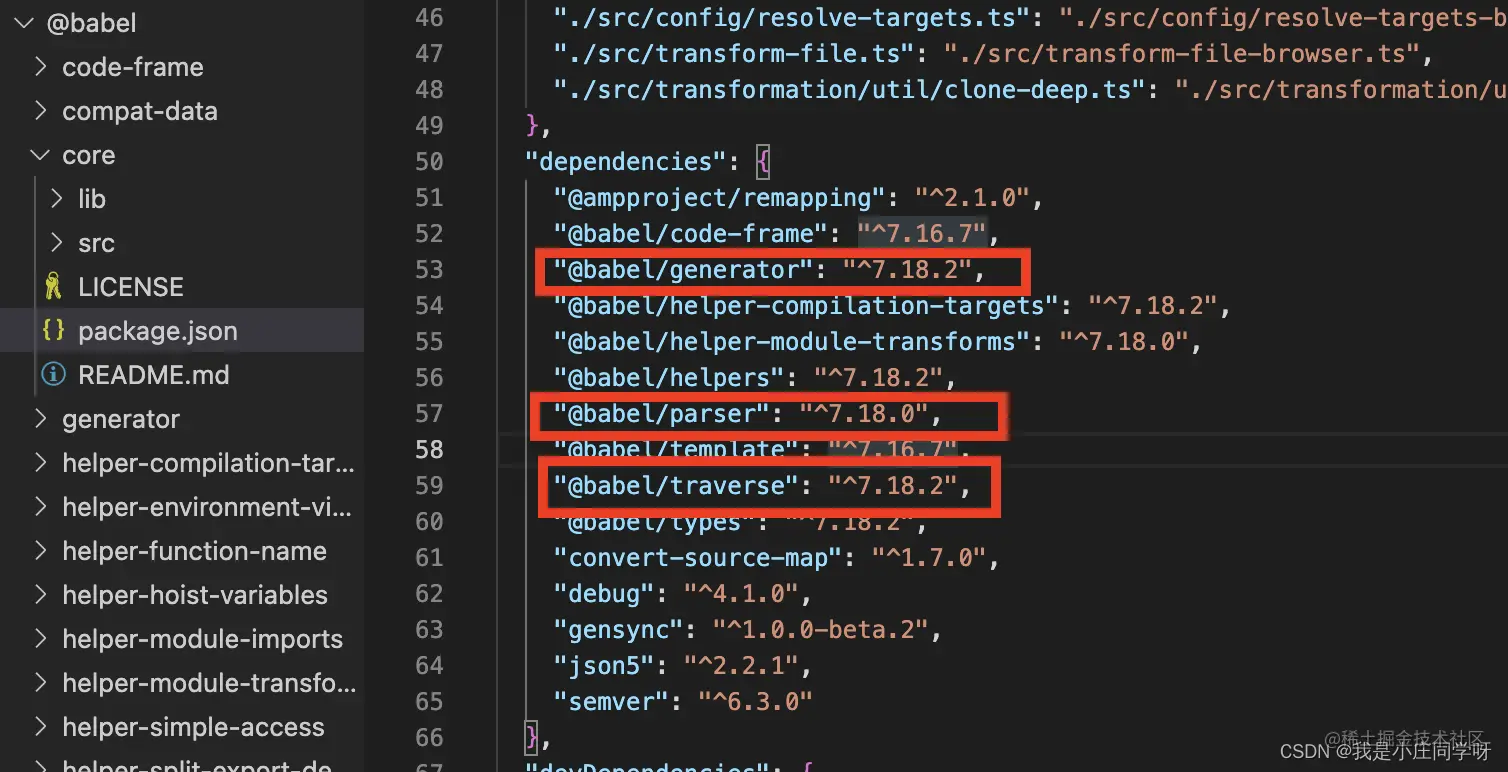
Task: Click the package.json braces icon
Action: pos(54,331)
